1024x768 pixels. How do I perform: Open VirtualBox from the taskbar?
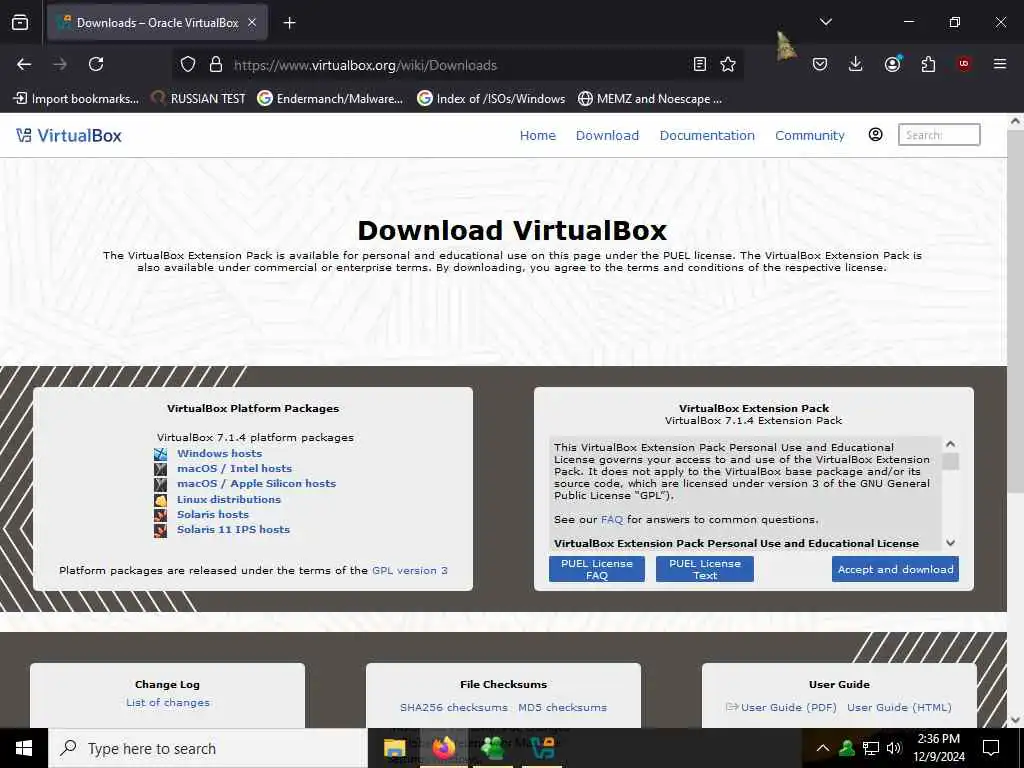click(542, 748)
